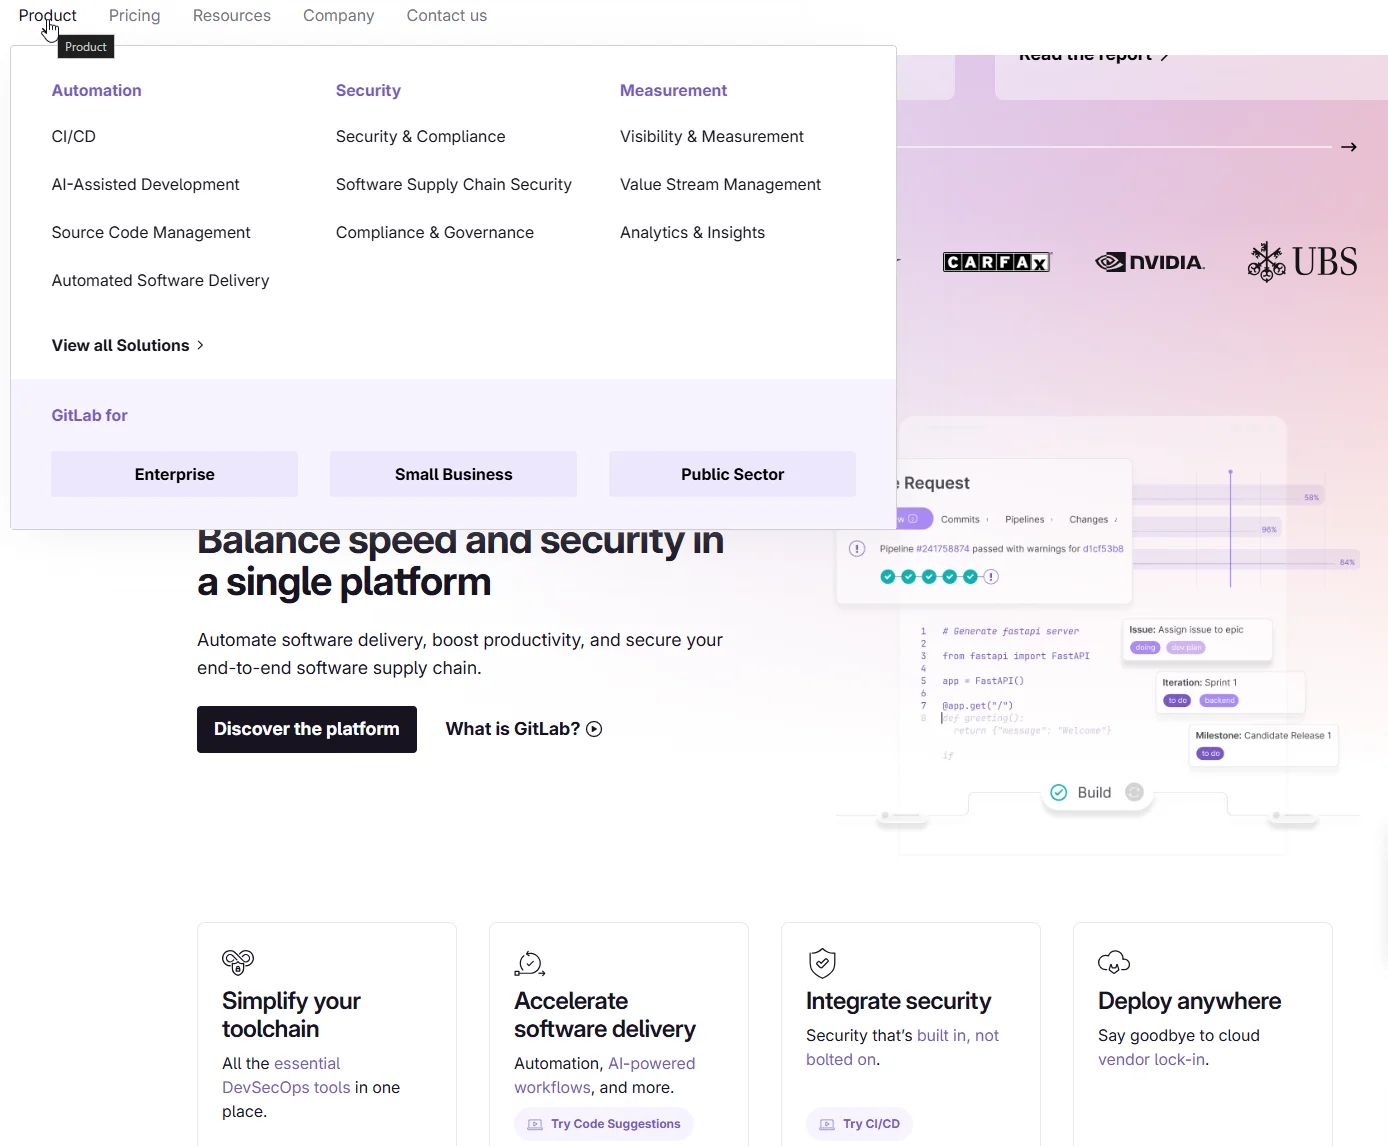Select Commits tab in merge request
The image size is (1388, 1146).
tap(960, 519)
